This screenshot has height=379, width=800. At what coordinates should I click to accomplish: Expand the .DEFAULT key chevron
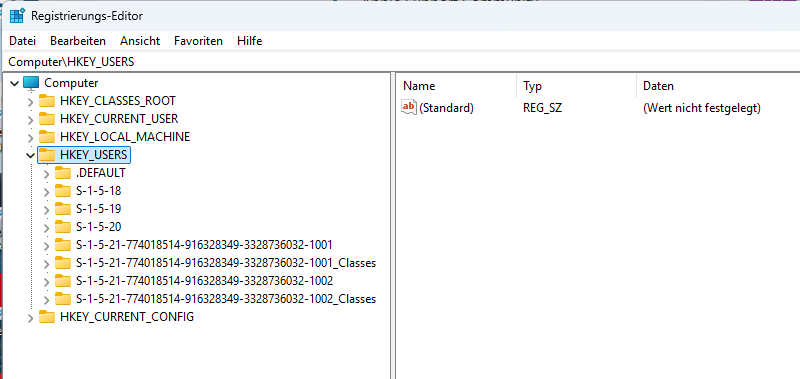(46, 174)
